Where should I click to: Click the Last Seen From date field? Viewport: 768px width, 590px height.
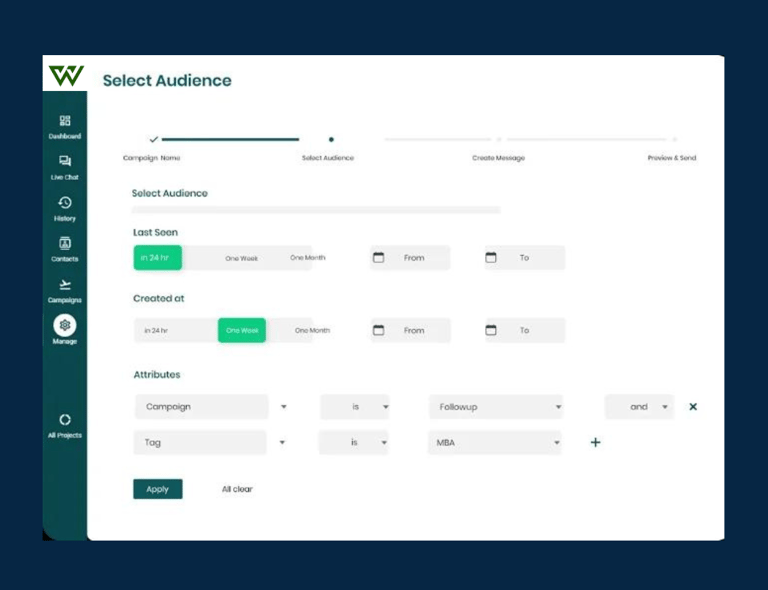click(410, 258)
